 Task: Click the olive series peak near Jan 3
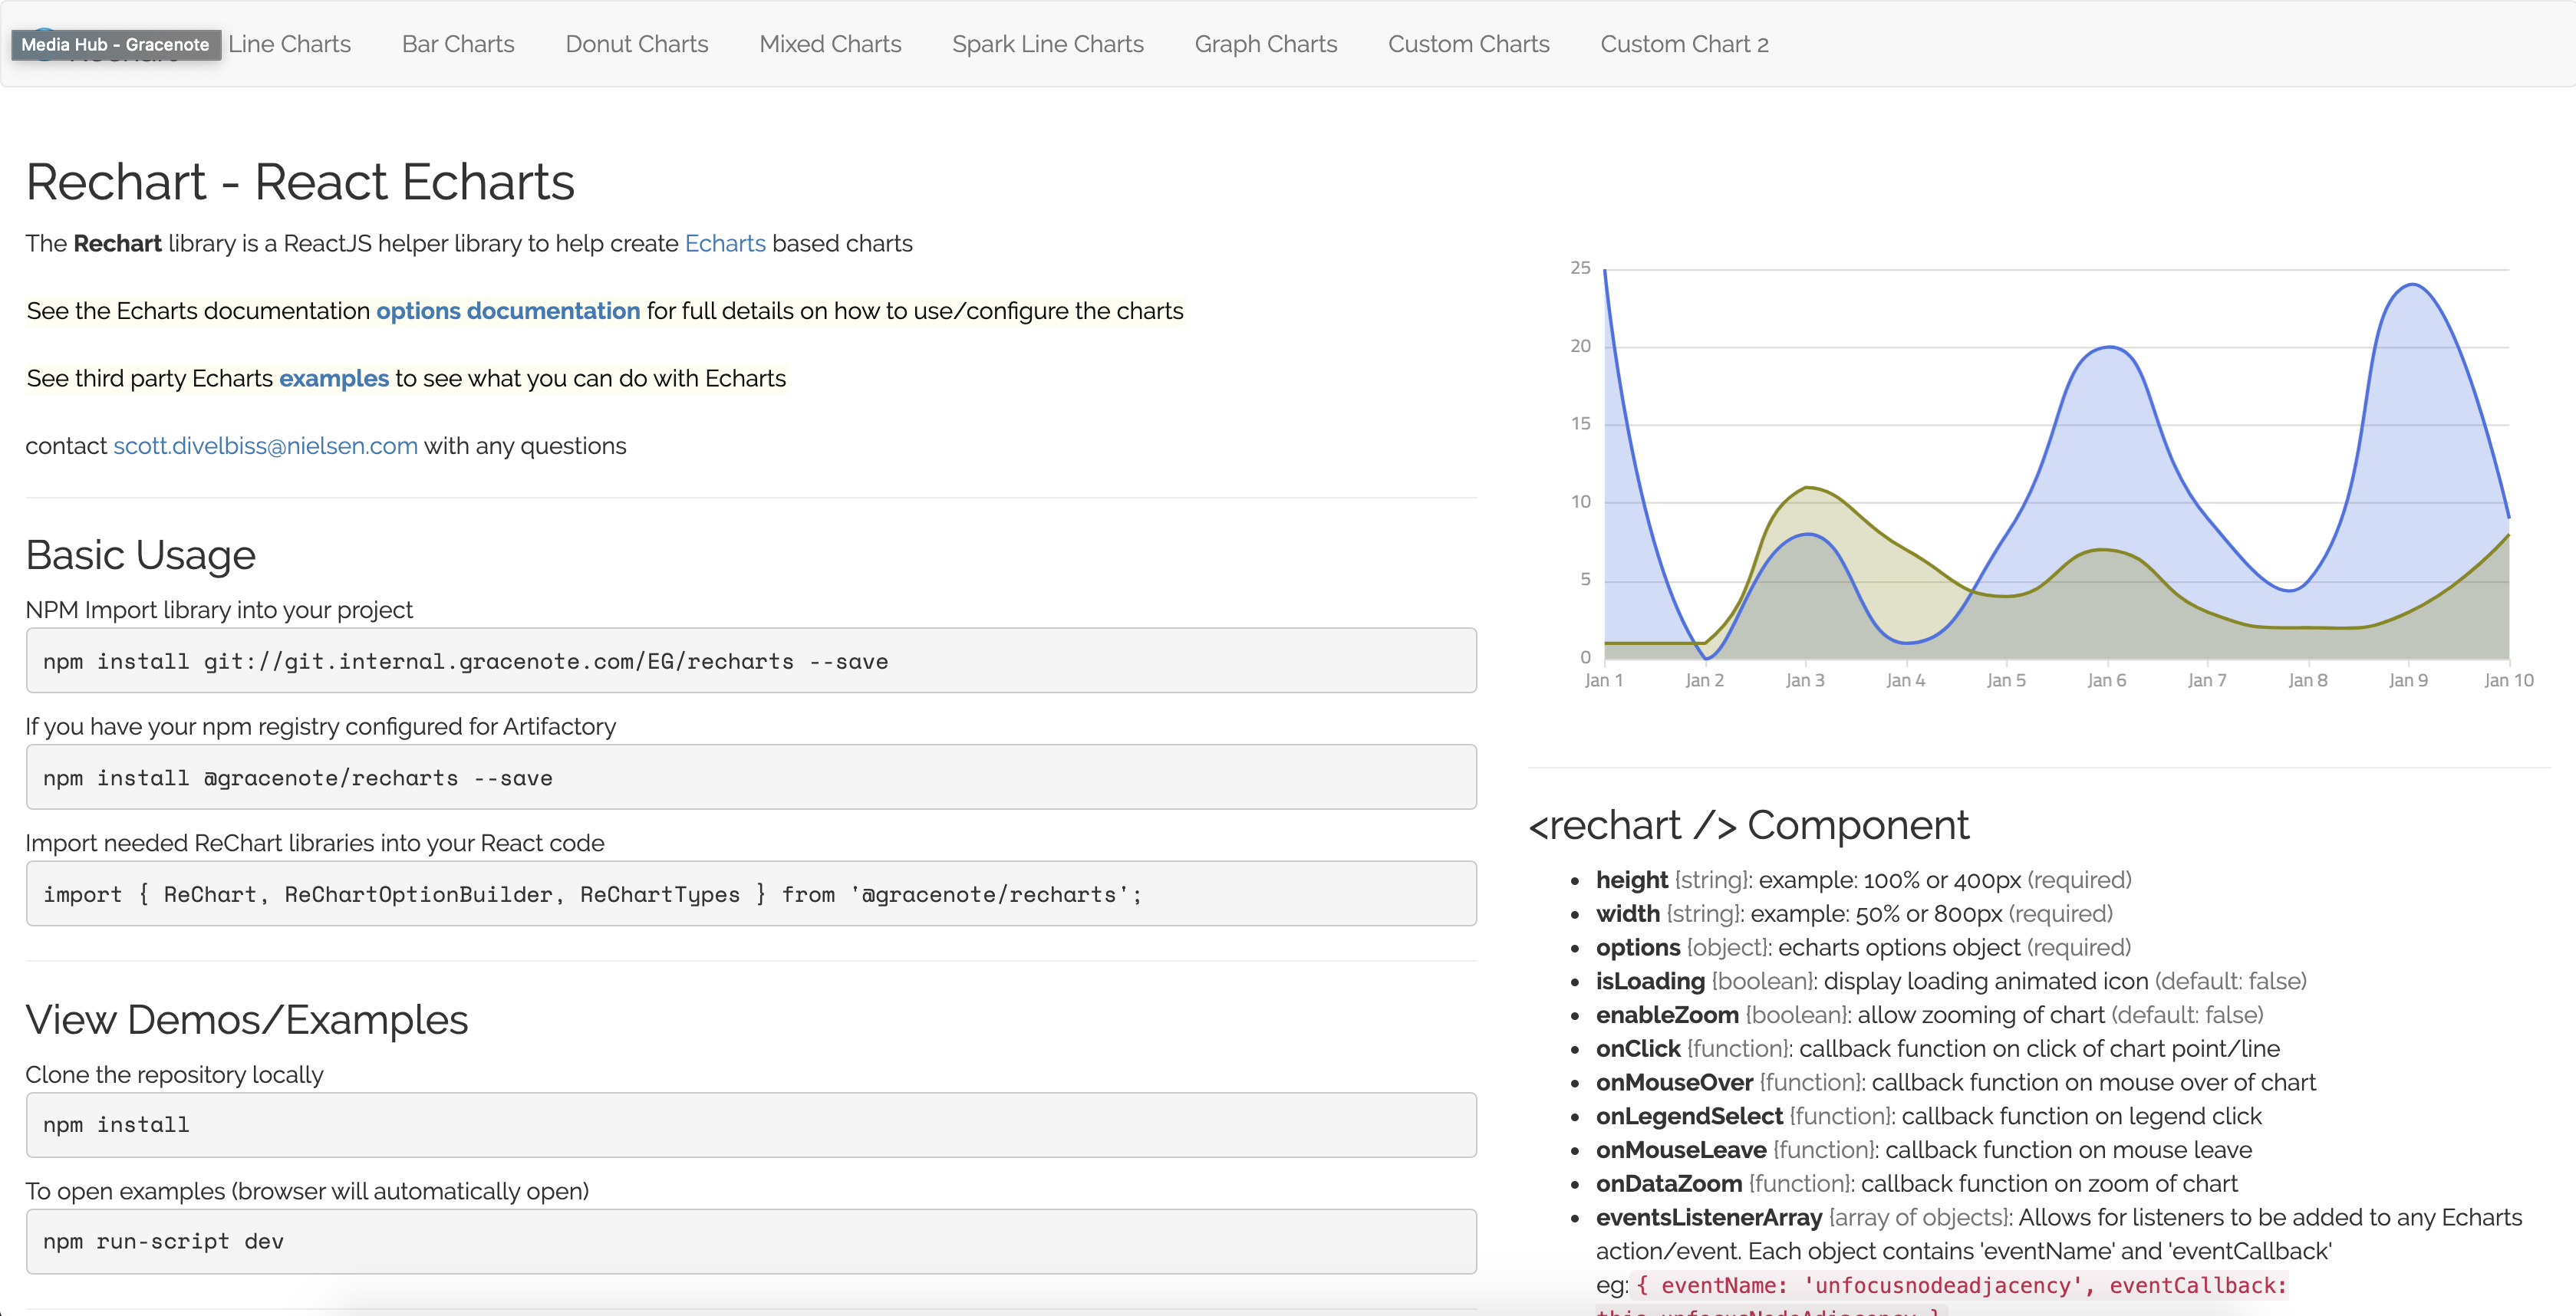pyautogui.click(x=1807, y=487)
